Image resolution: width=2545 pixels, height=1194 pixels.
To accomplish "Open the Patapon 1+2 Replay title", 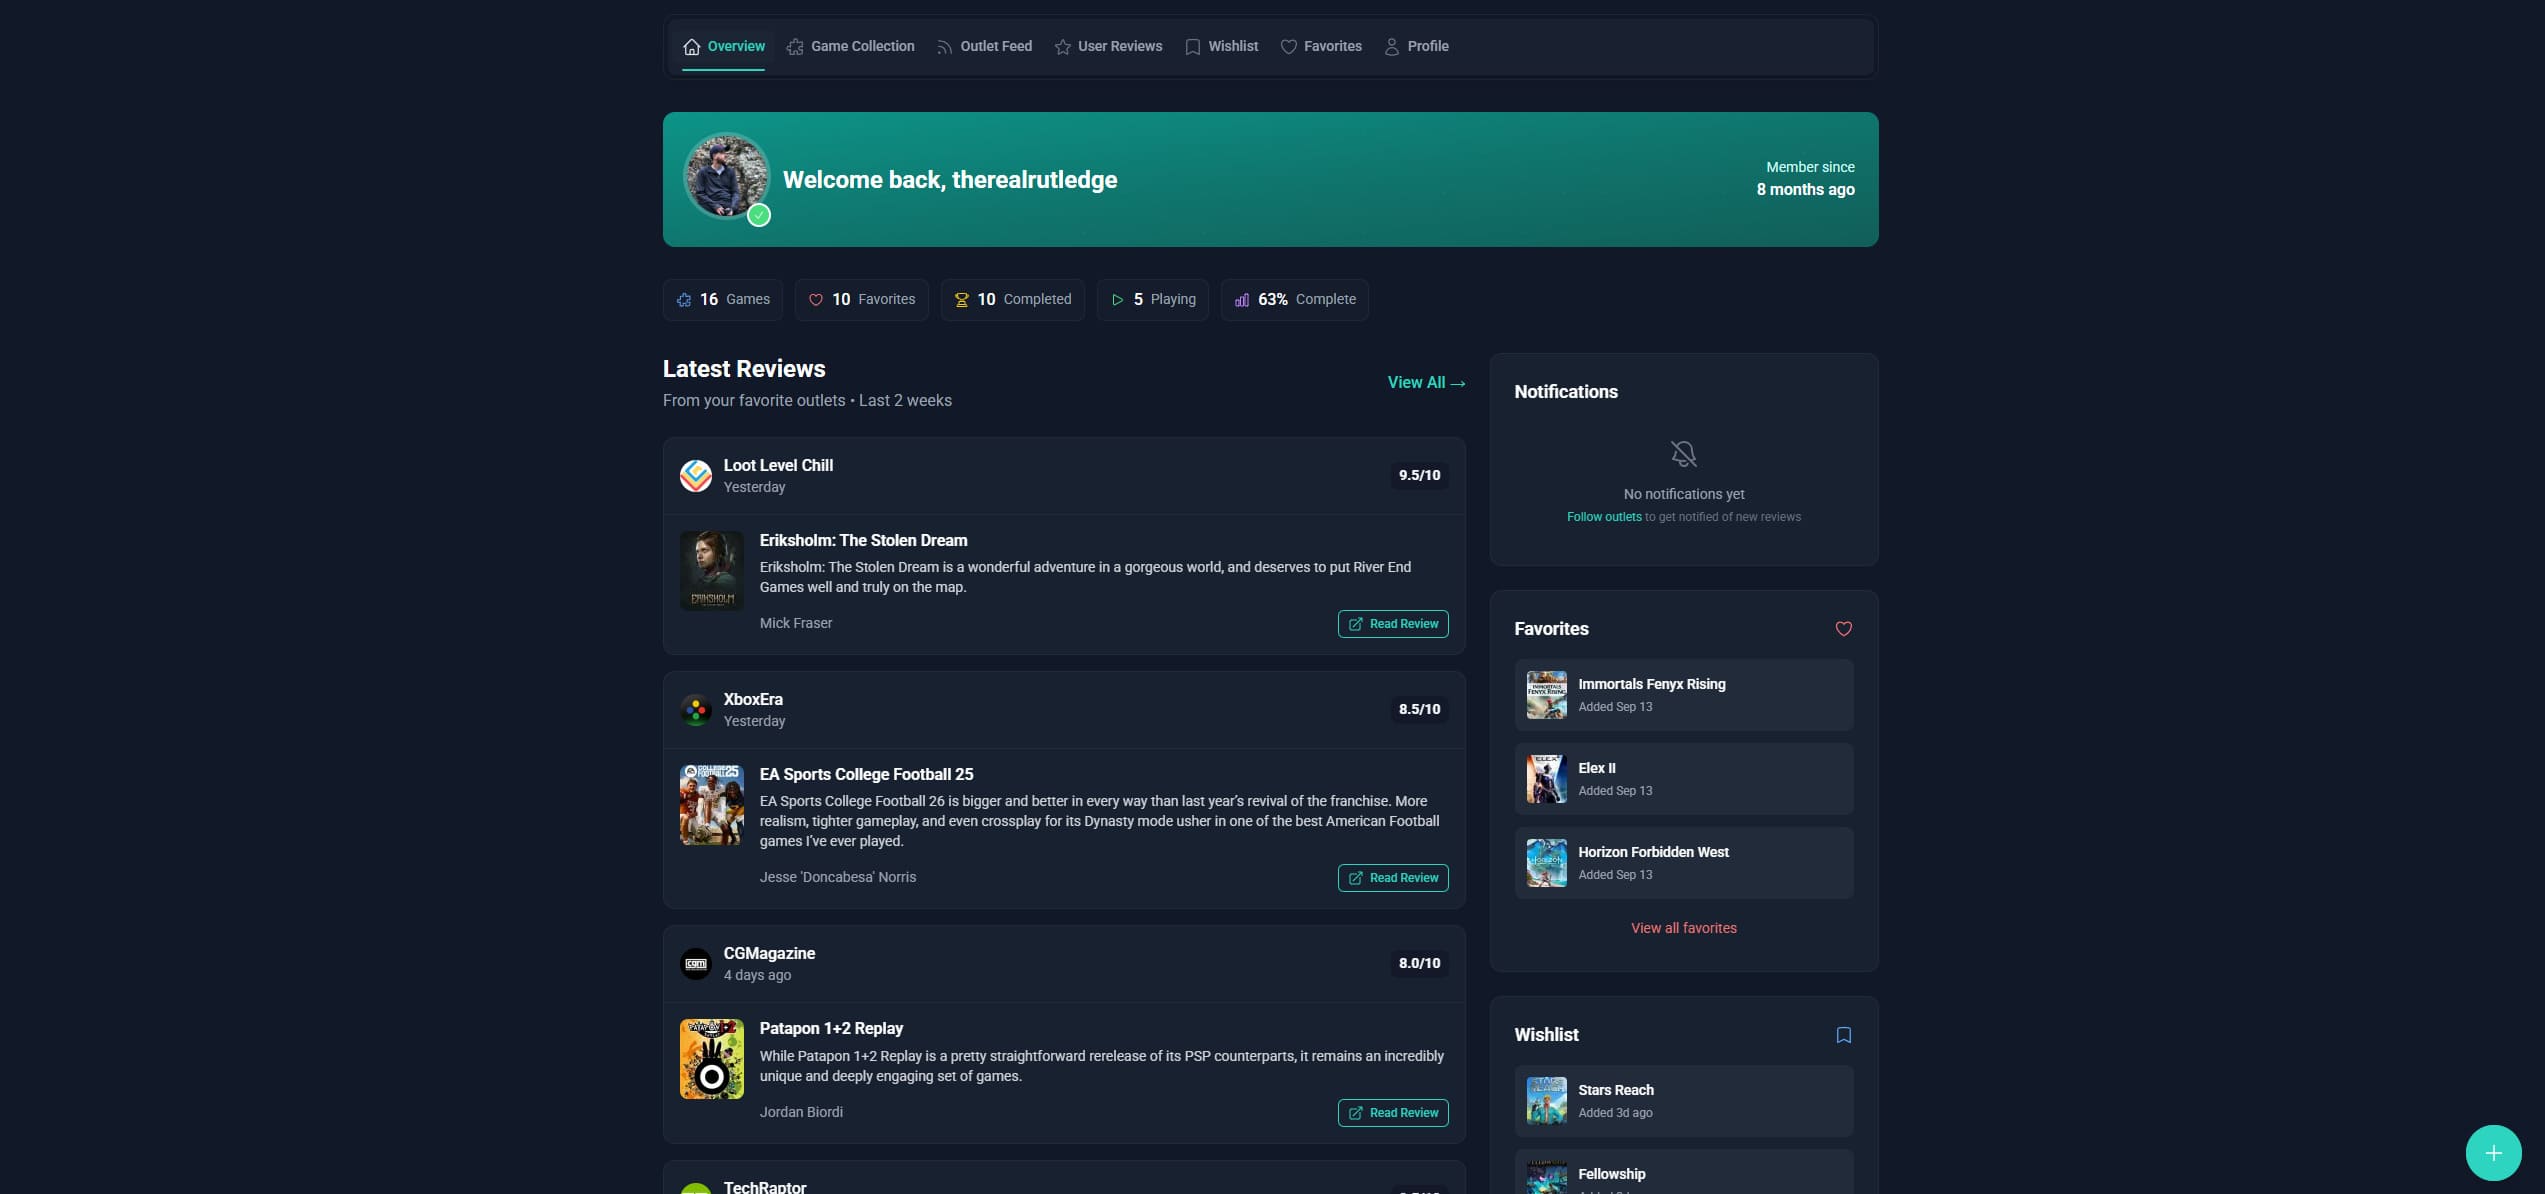I will [x=831, y=1028].
